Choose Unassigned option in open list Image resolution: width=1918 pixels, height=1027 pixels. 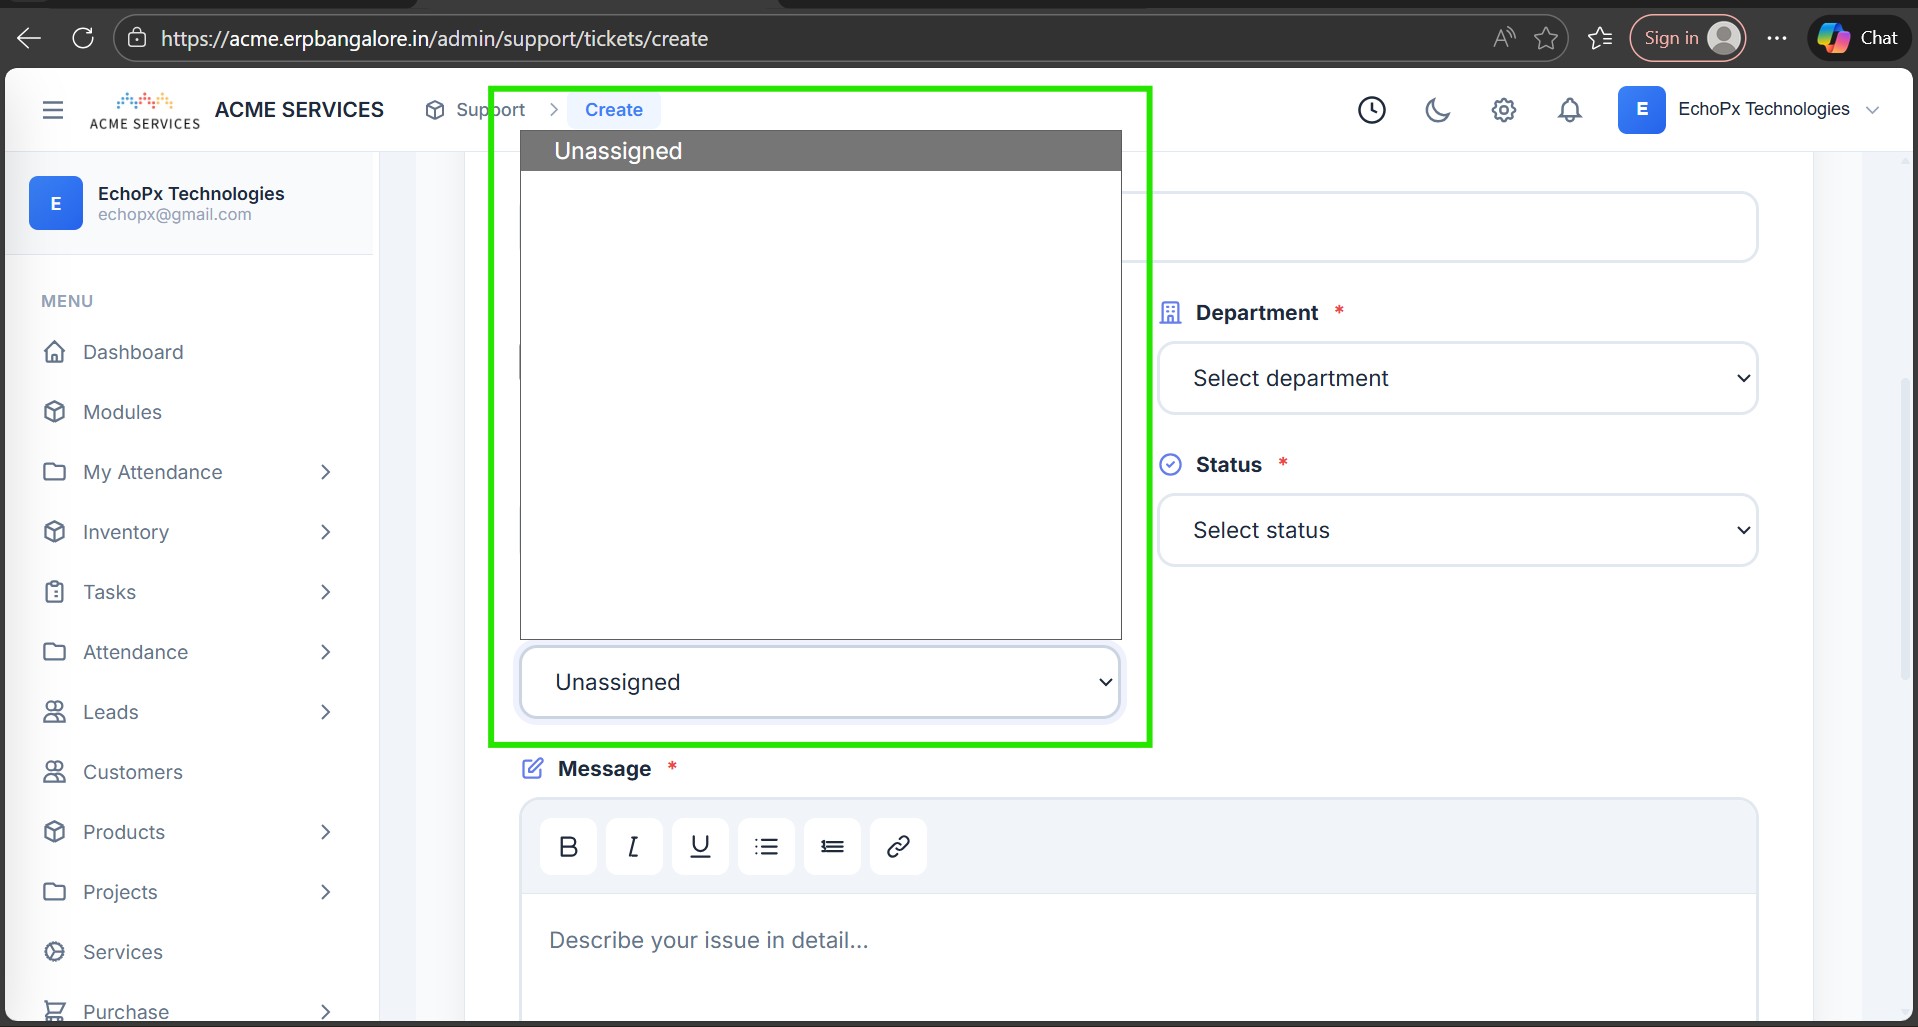819,151
